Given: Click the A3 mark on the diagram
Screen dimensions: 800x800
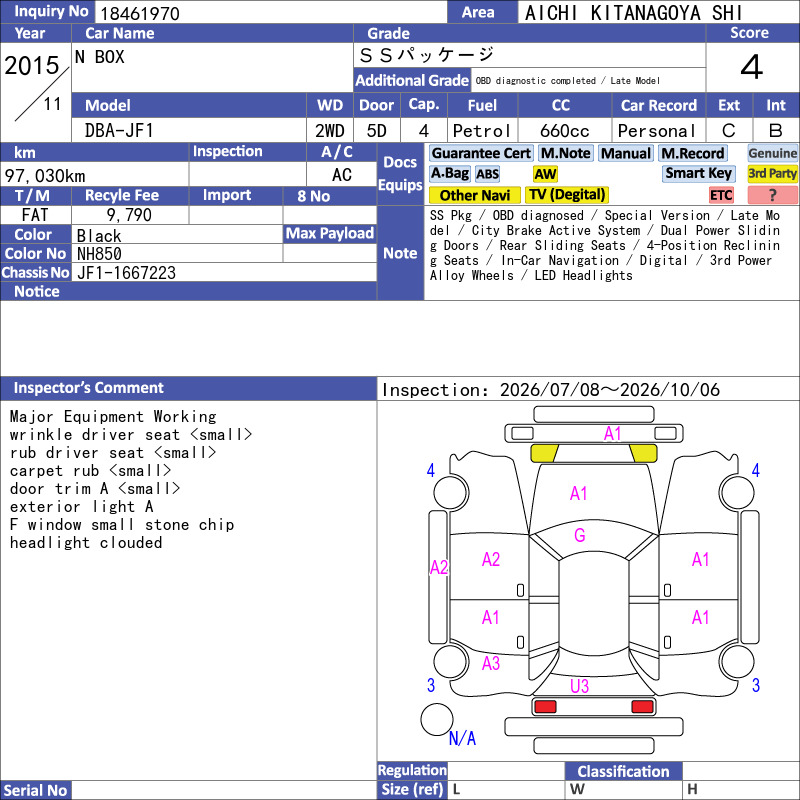Looking at the screenshot, I should [x=491, y=663].
